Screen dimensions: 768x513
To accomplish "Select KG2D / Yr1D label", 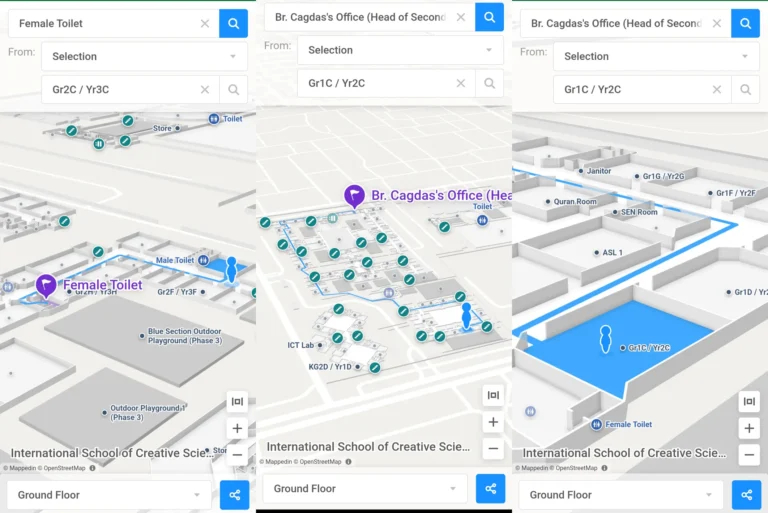I will coord(330,366).
